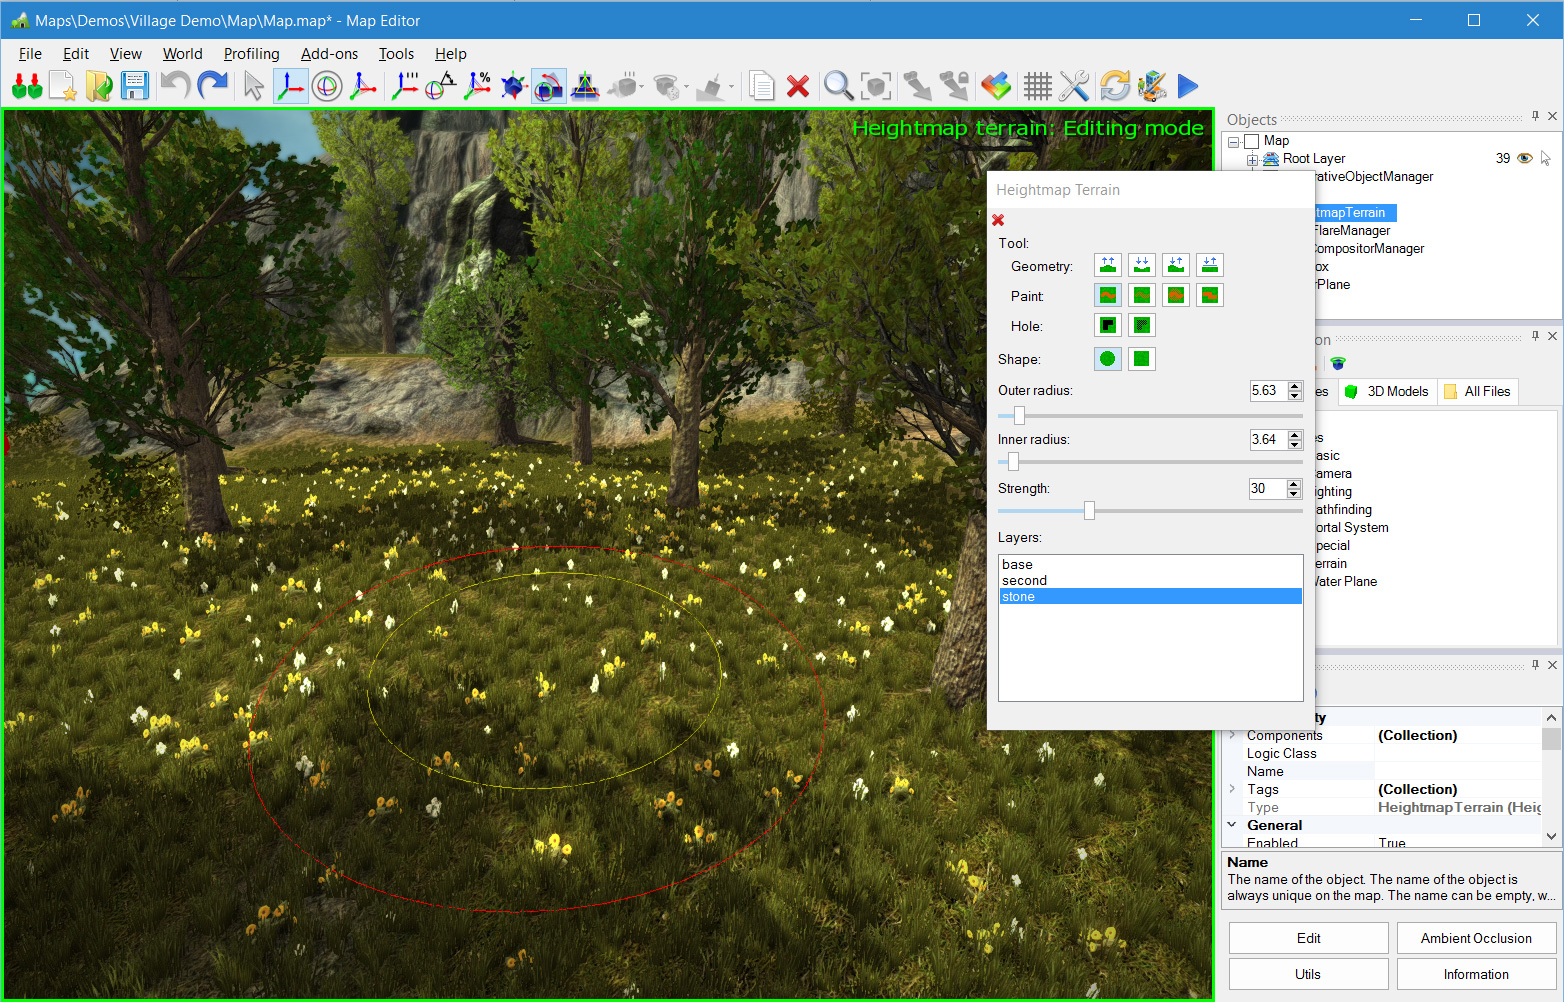Click the Ambient Occlusion button
Viewport: 1564px width, 1002px height.
coord(1476,938)
